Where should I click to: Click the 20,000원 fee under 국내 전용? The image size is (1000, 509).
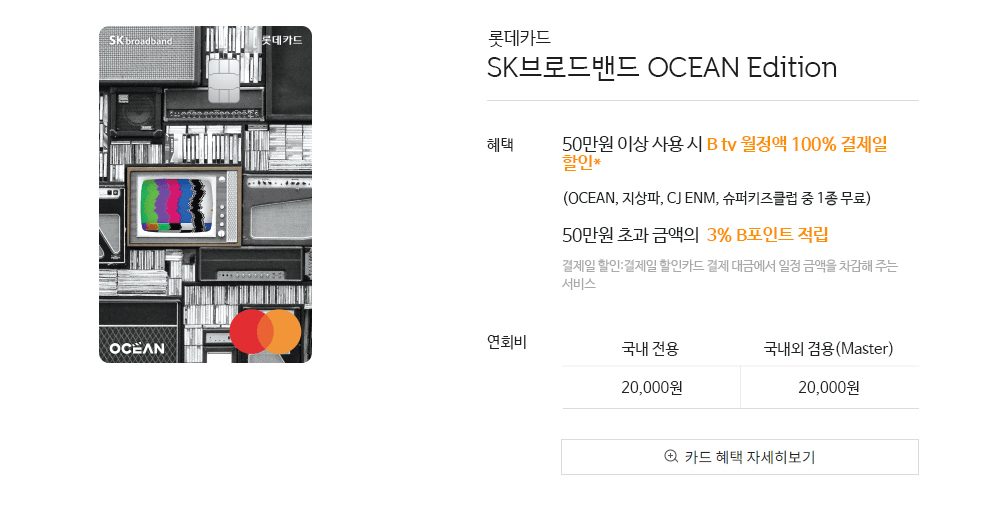[651, 388]
